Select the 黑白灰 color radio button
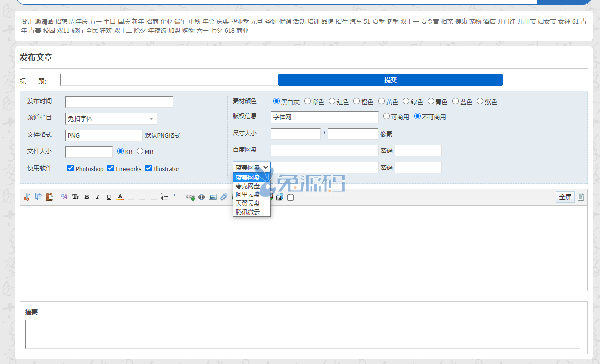The width and height of the screenshot is (600, 364). [276, 101]
